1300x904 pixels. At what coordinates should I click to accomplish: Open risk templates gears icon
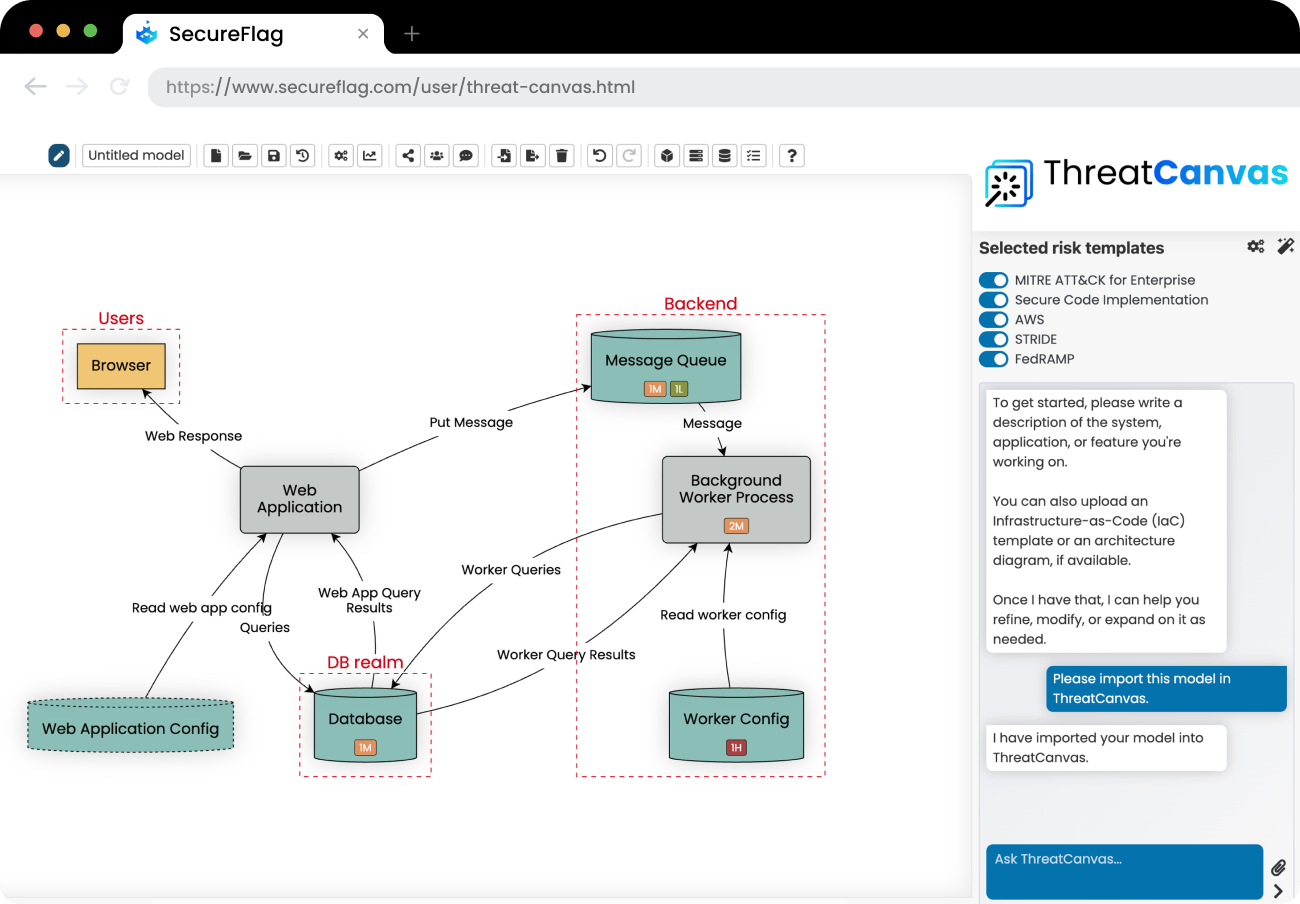(1256, 247)
